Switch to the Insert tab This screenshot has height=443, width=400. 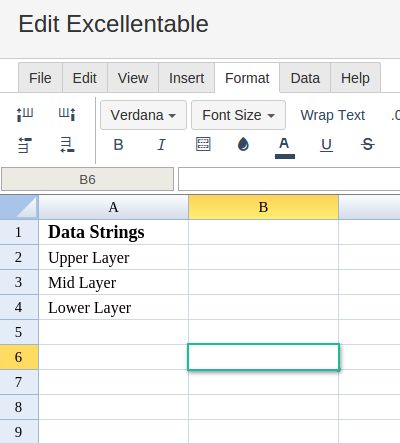(x=186, y=78)
